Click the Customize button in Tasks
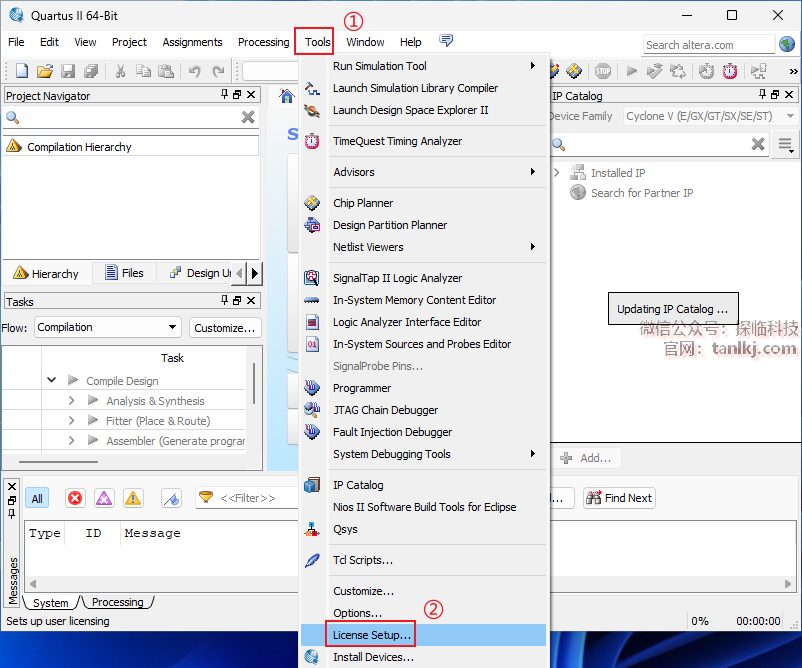802x668 pixels. [225, 327]
